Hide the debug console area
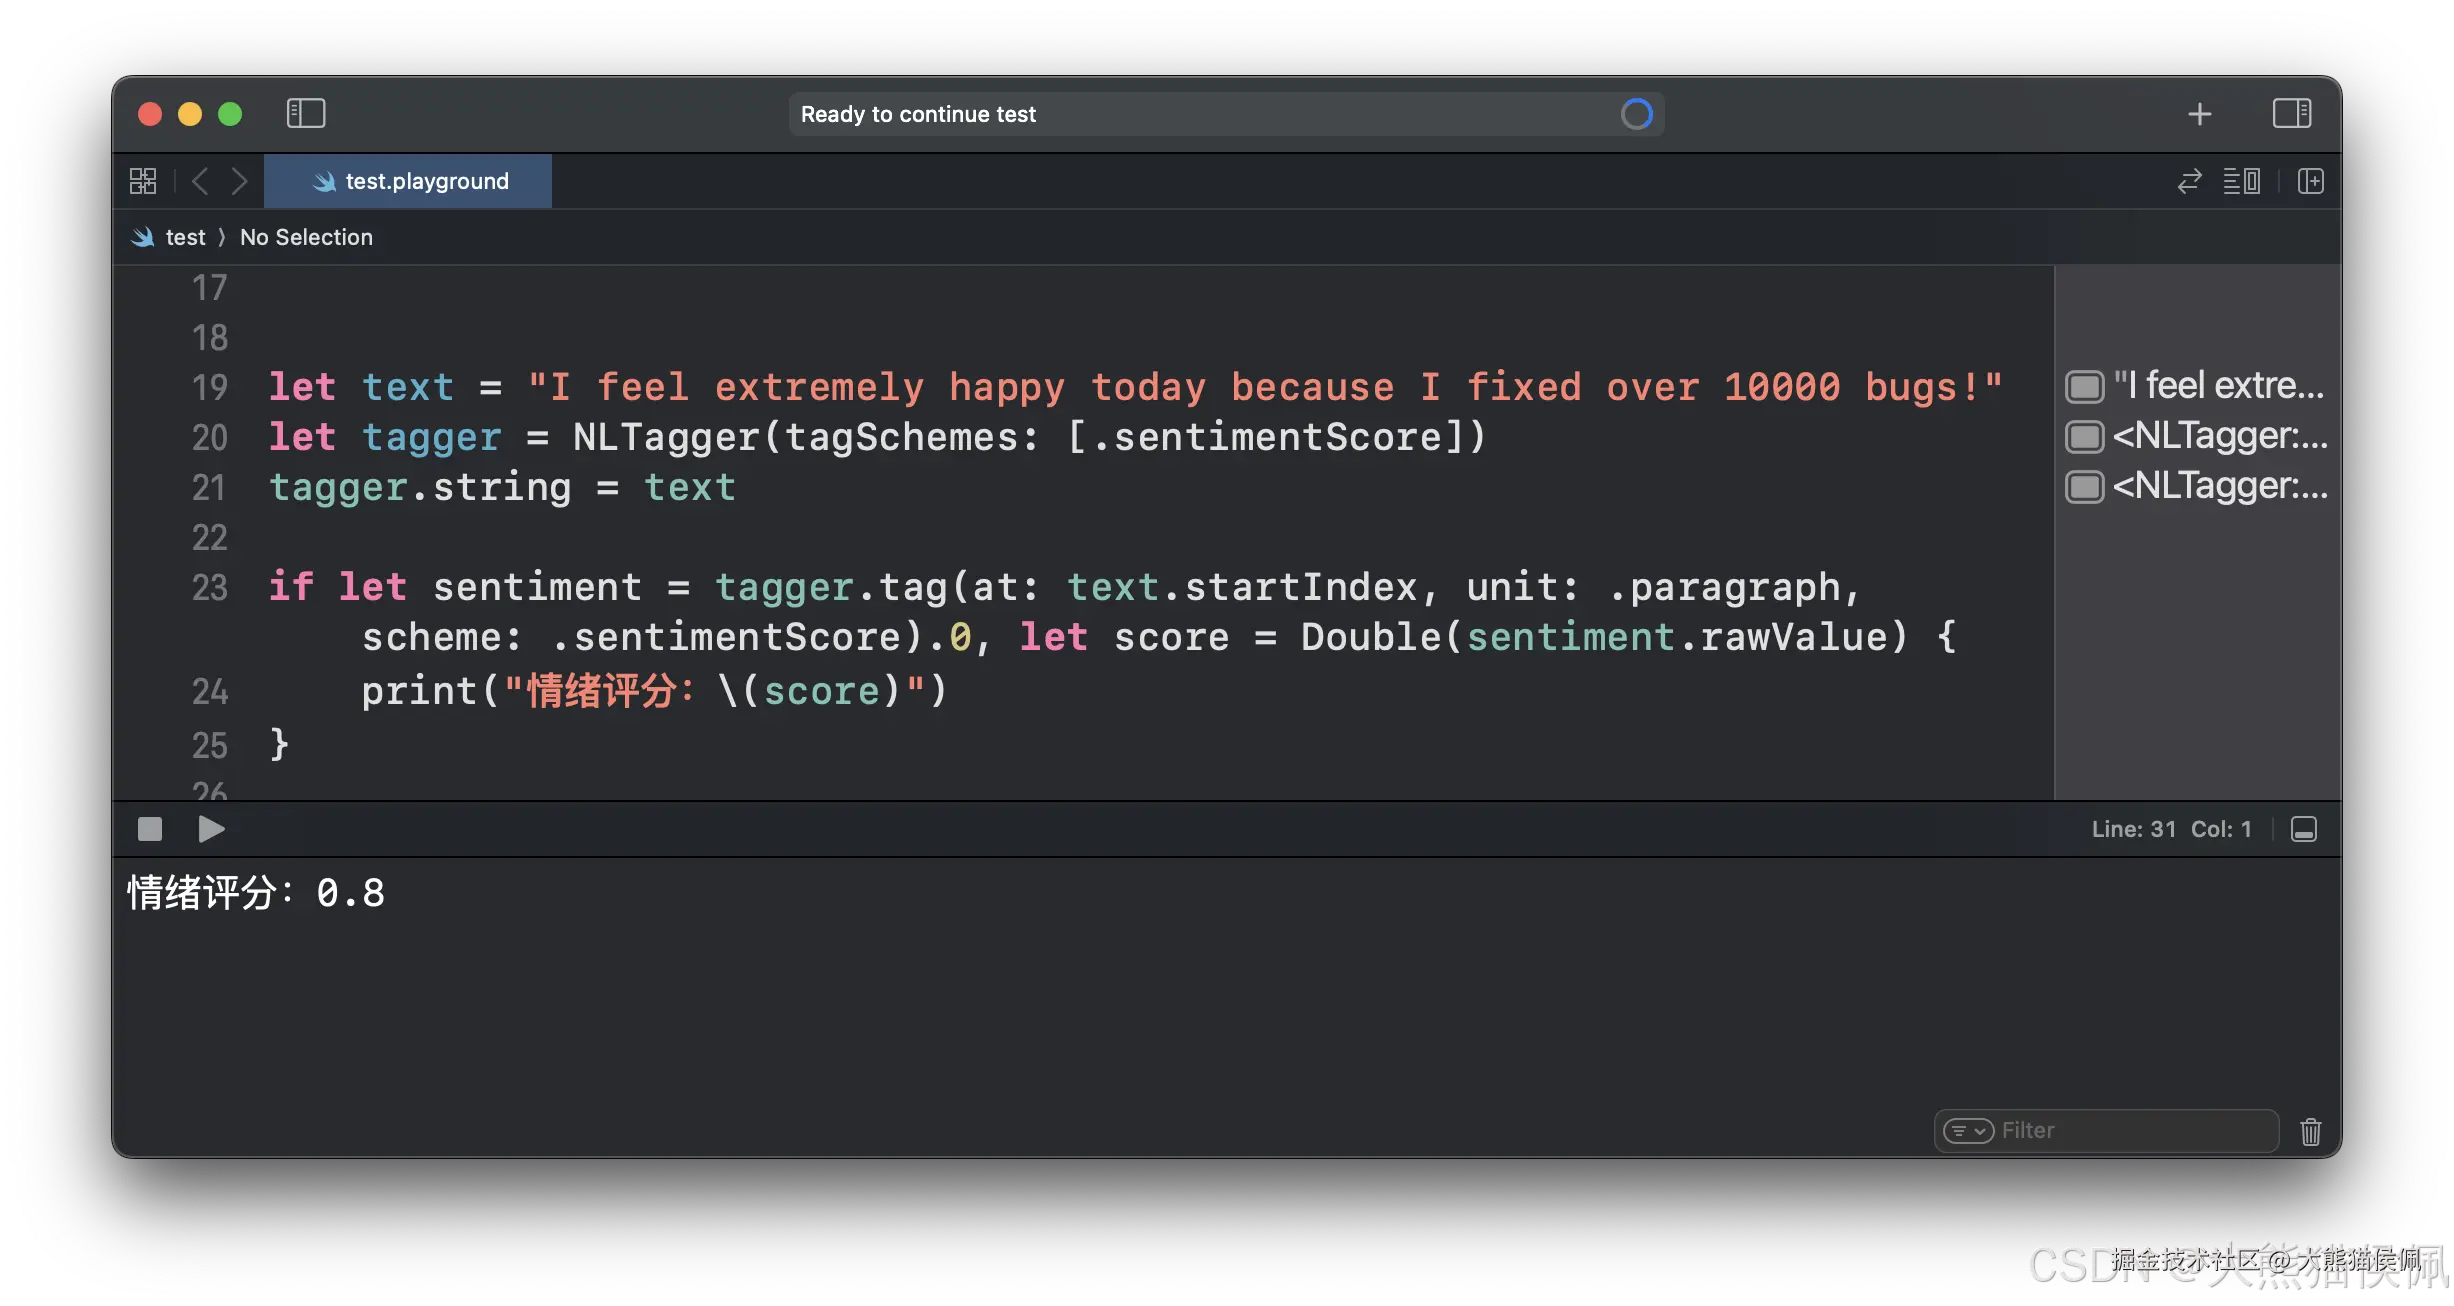 point(2303,829)
